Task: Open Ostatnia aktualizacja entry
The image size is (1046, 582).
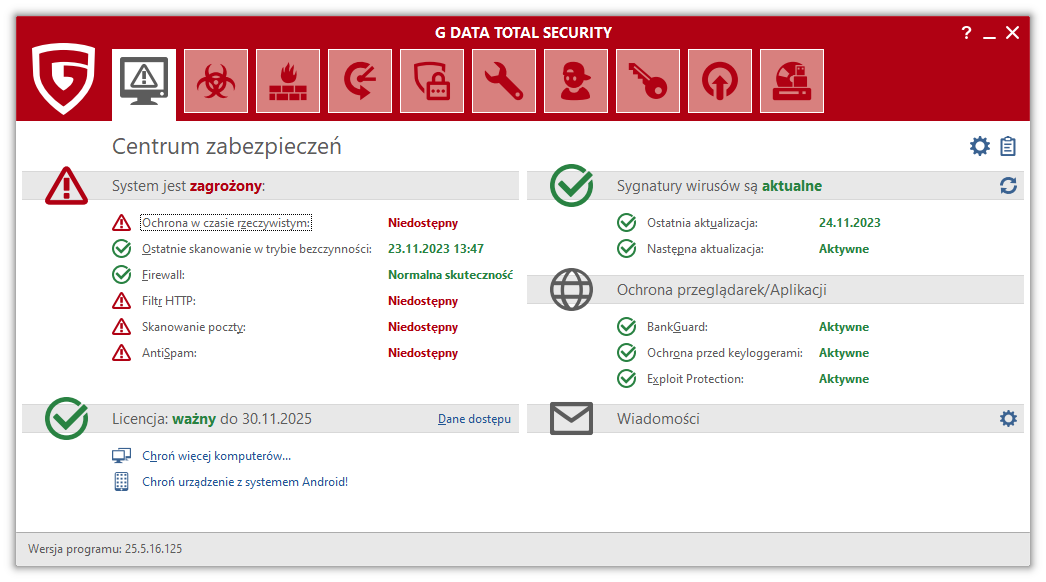Action: [x=702, y=223]
